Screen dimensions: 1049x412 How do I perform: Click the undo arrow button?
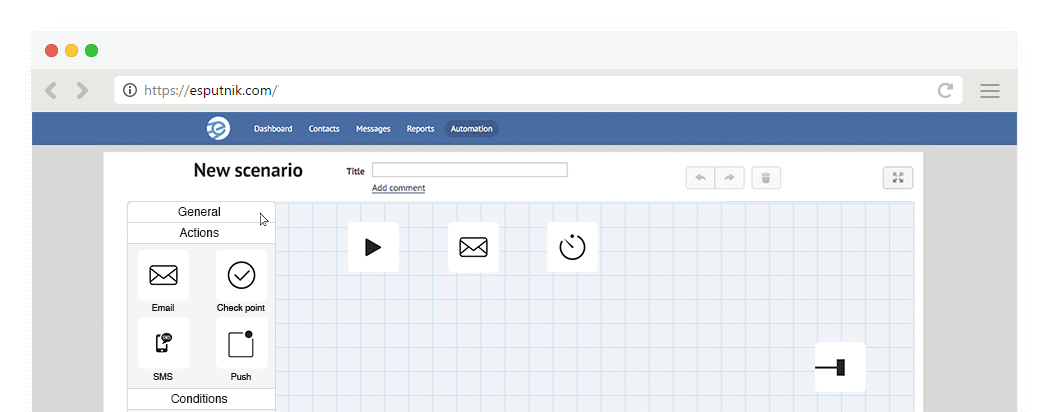pyautogui.click(x=700, y=178)
